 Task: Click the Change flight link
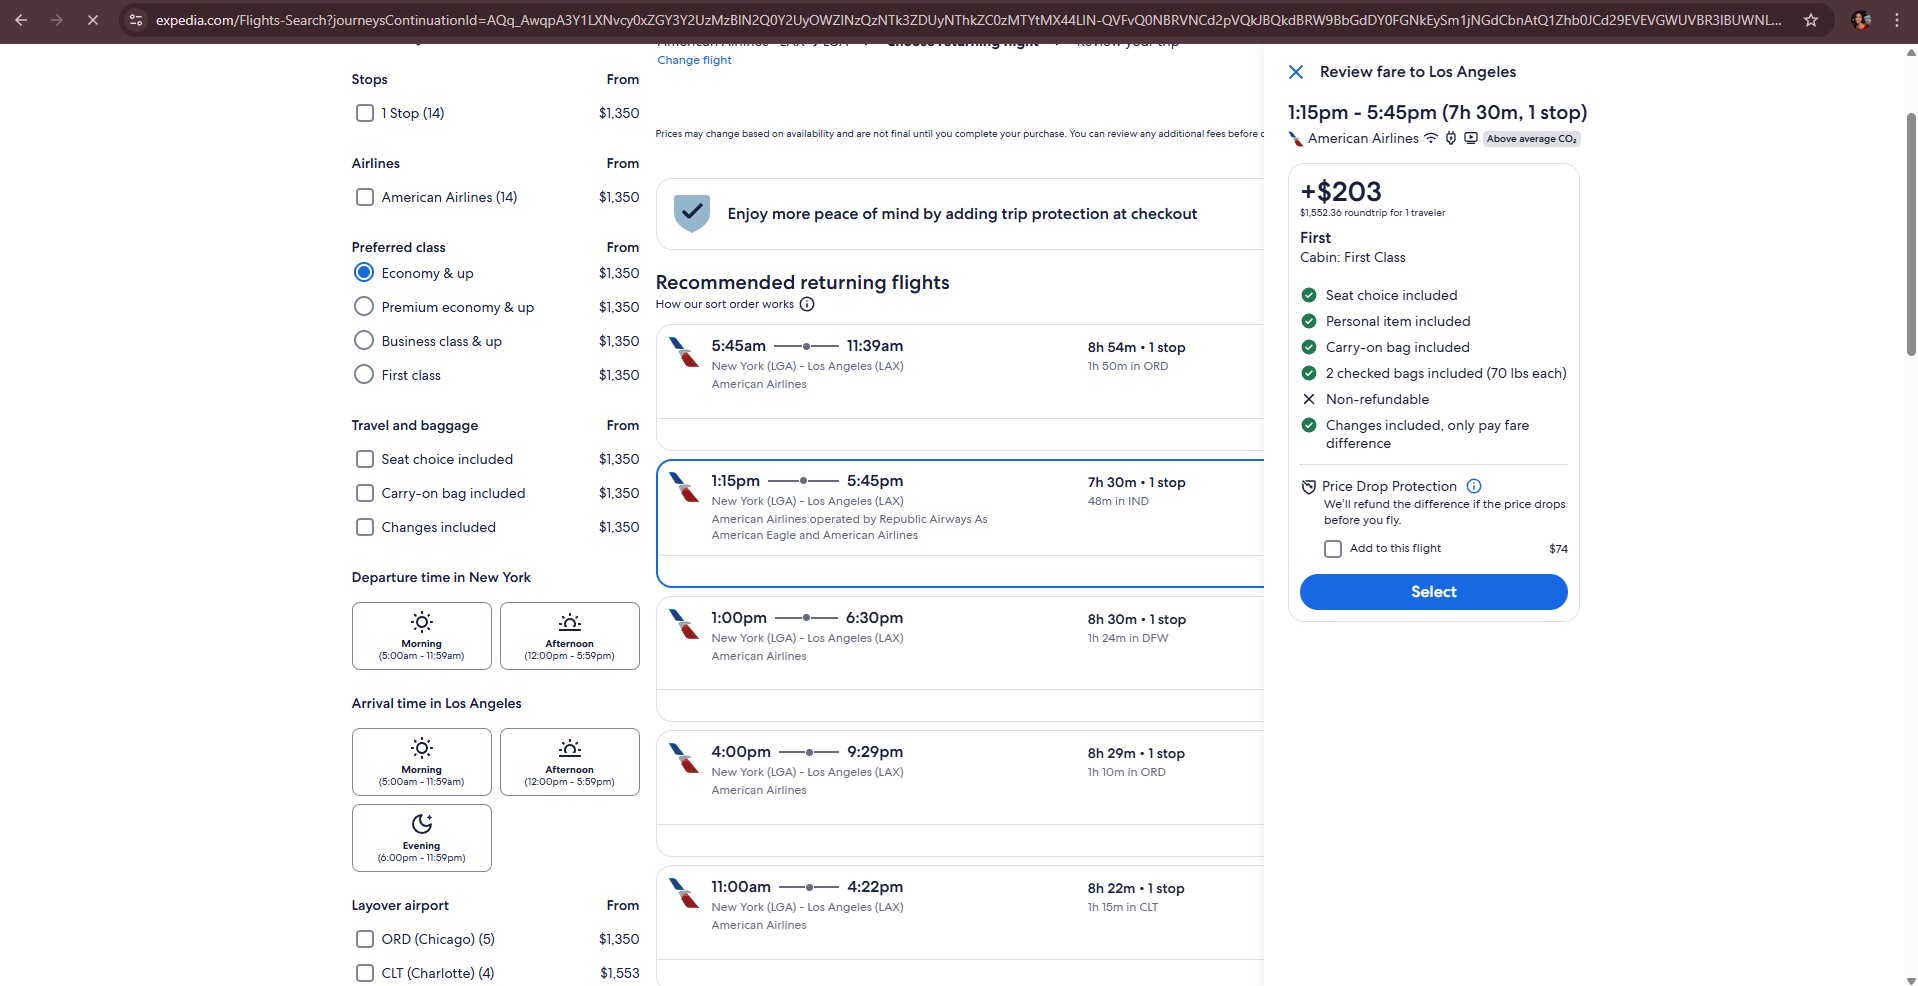[694, 60]
